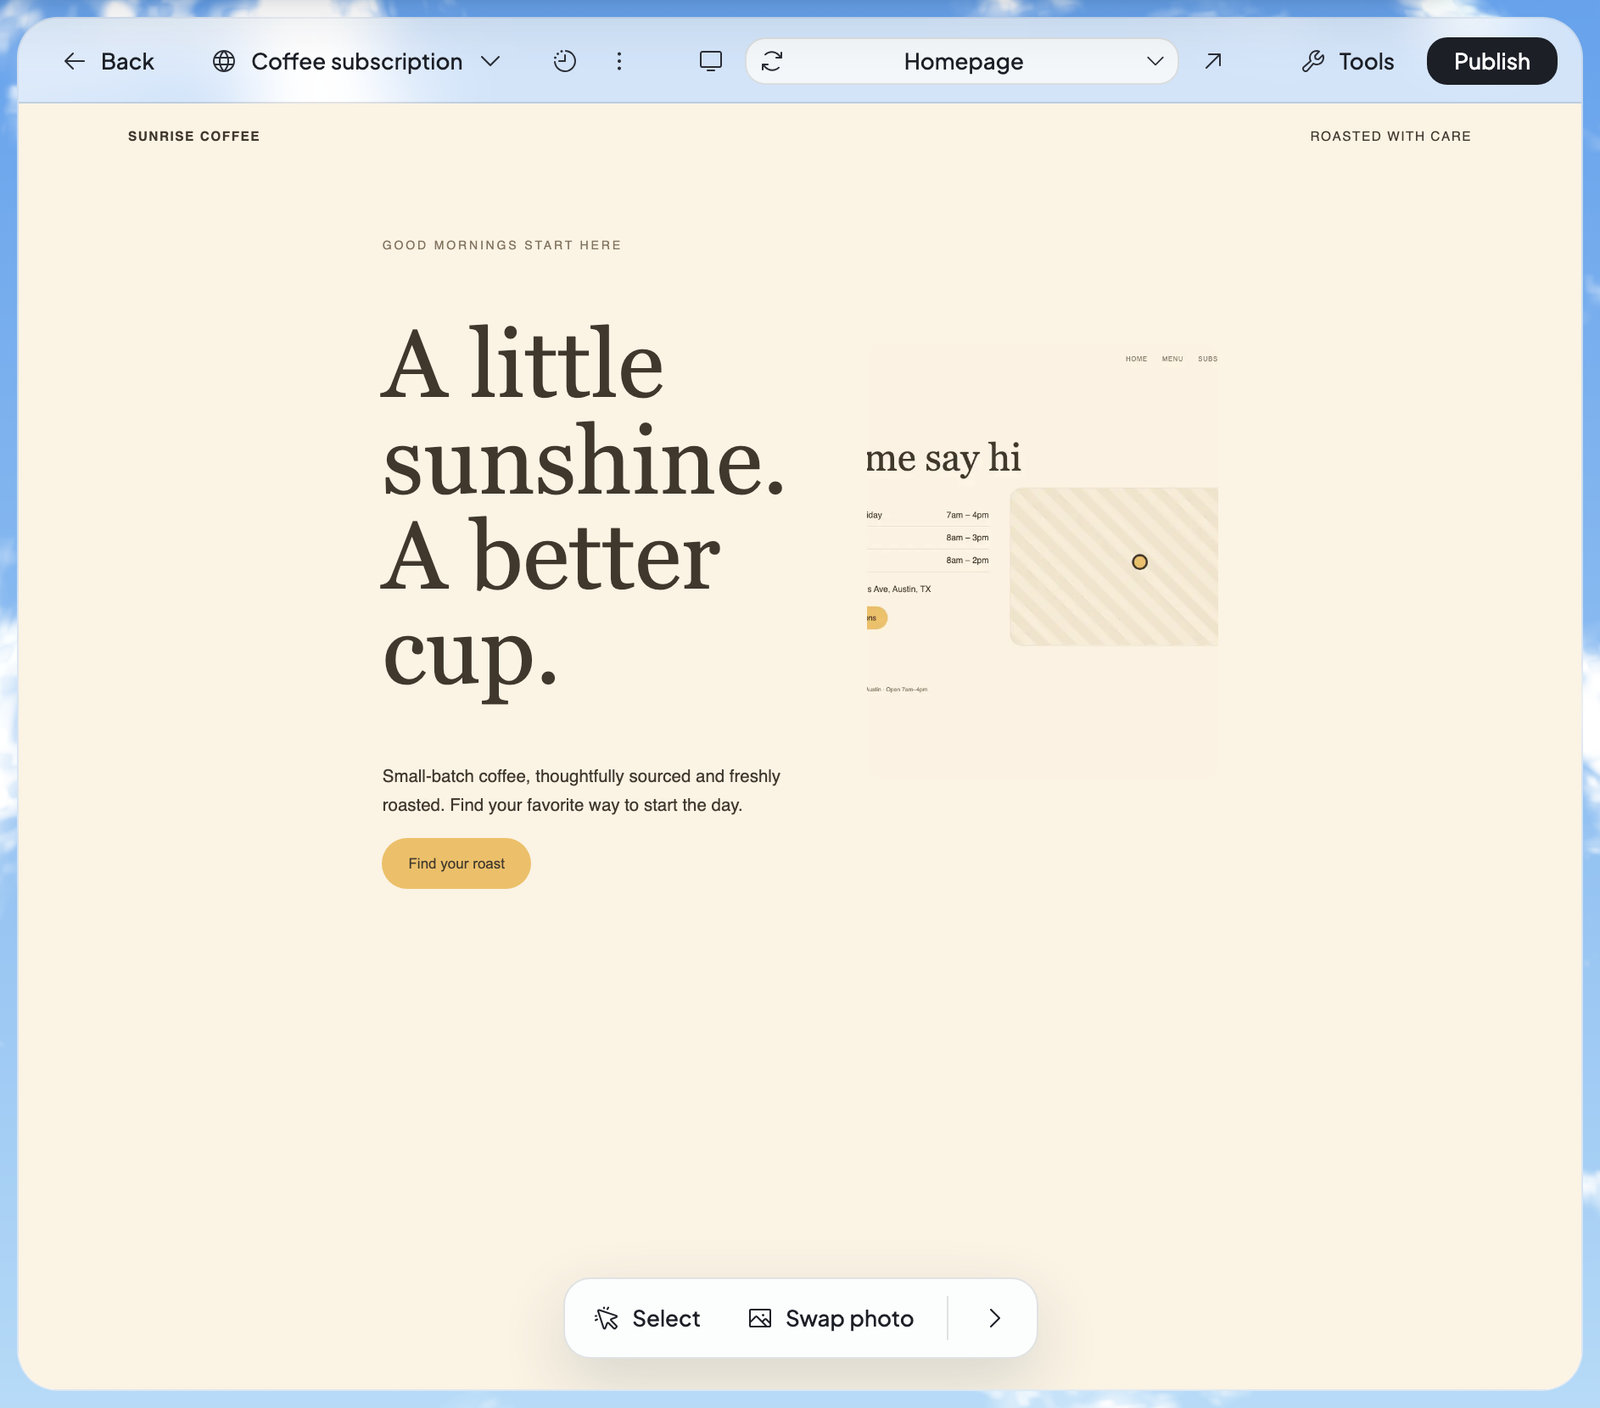The image size is (1600, 1408).
Task: Choose Swap photo in bottom toolbar
Action: pos(831,1318)
